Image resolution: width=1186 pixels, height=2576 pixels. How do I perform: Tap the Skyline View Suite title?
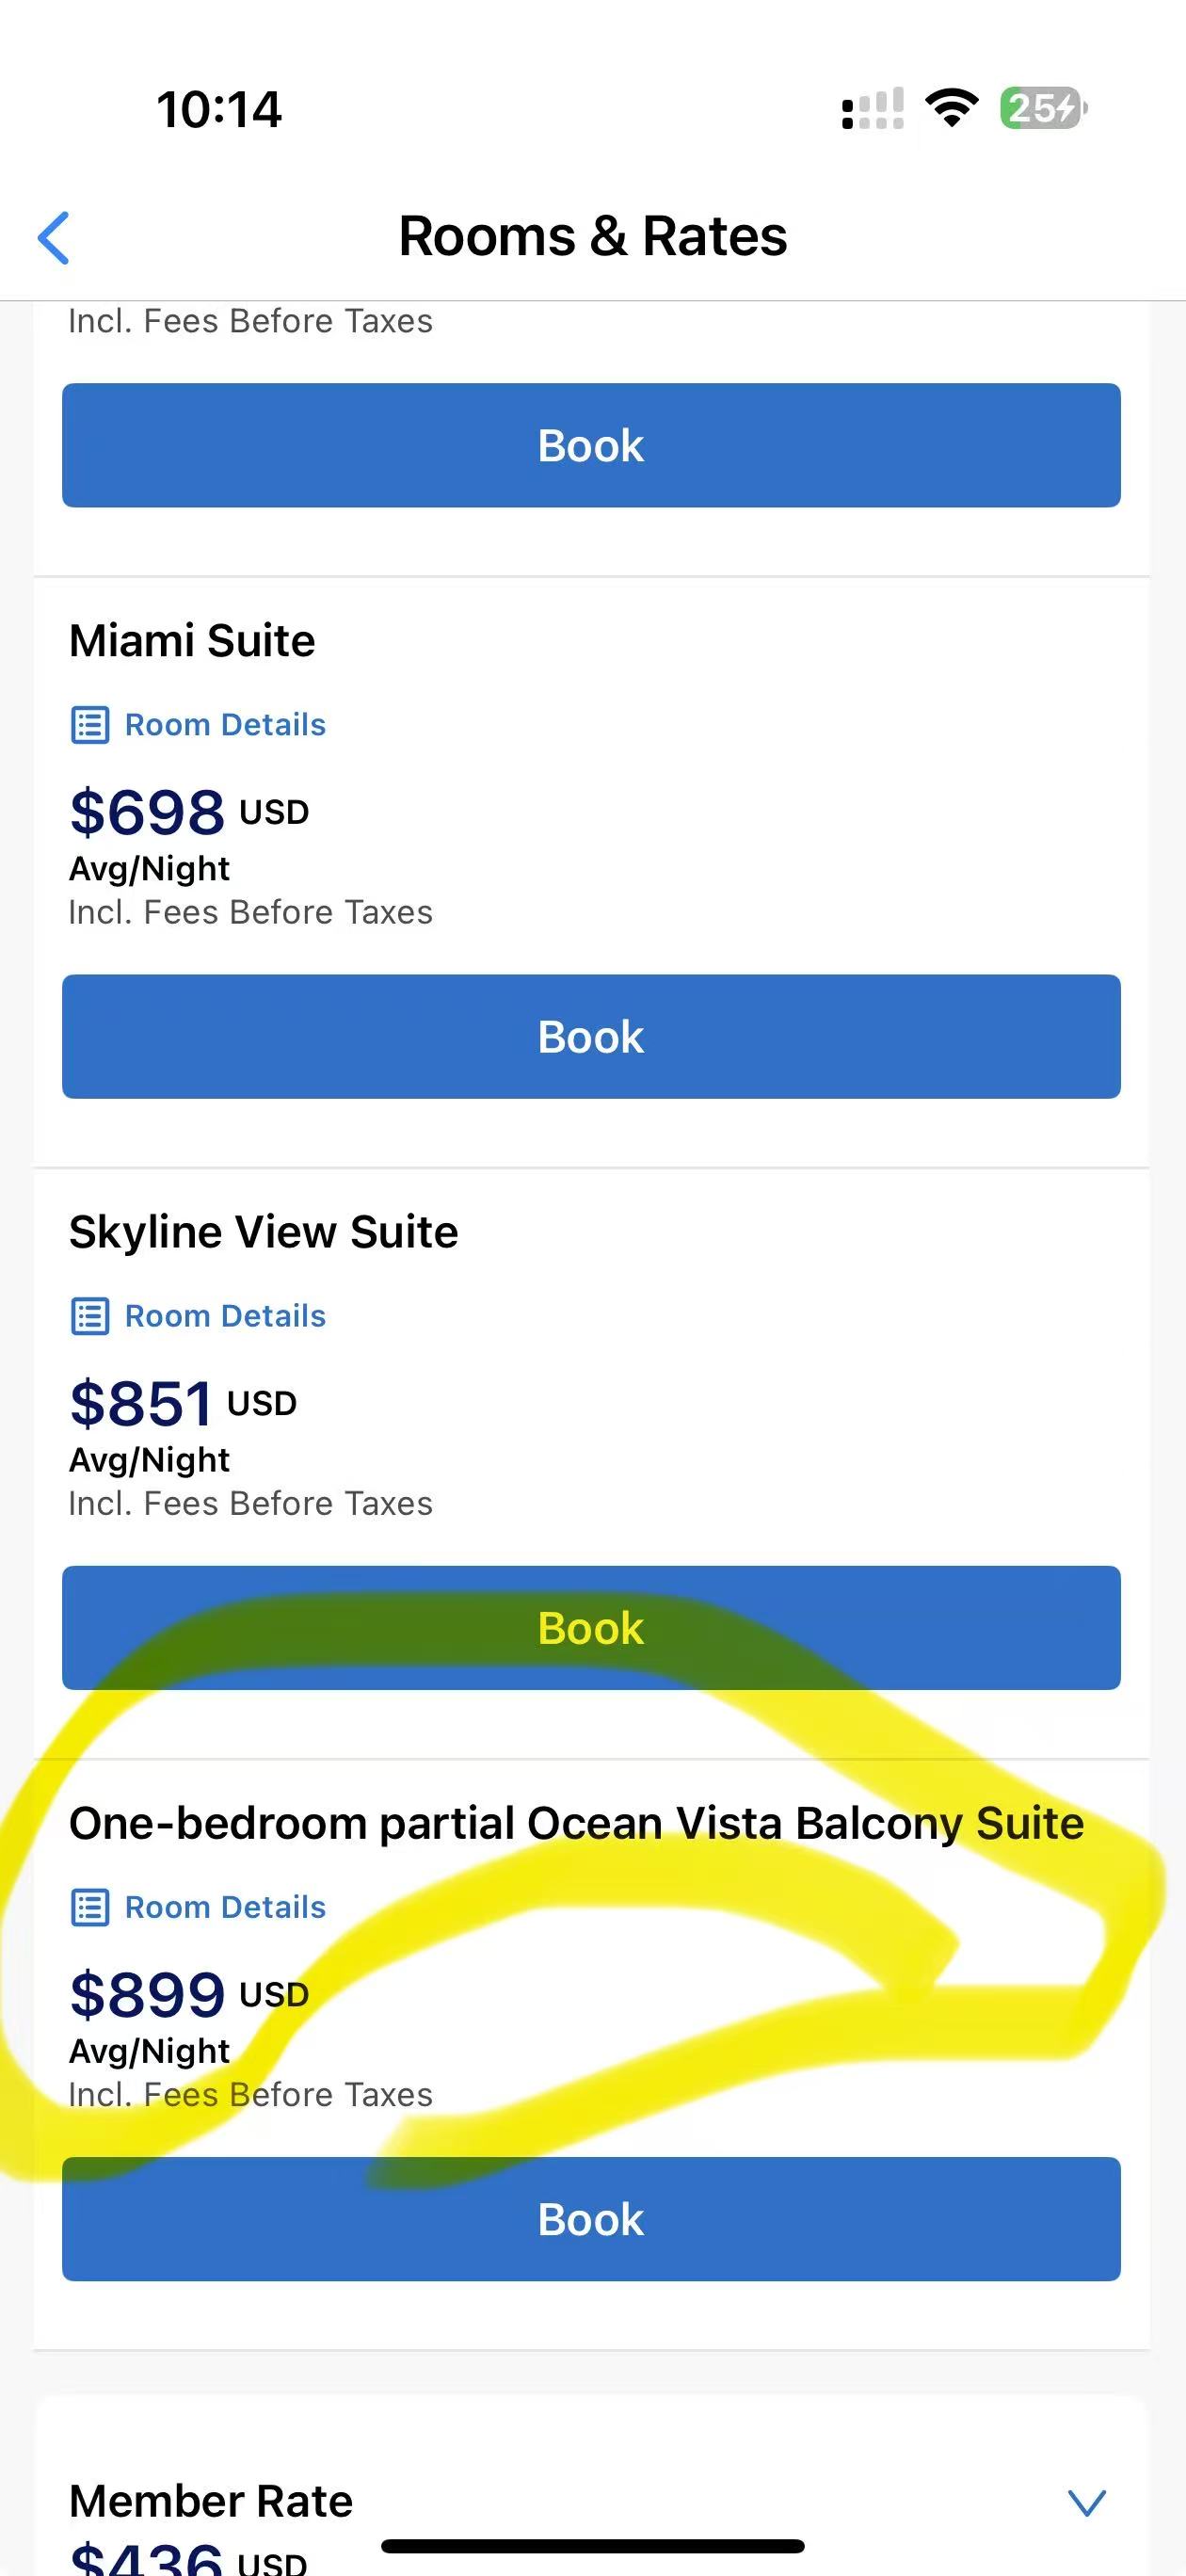(x=263, y=1232)
